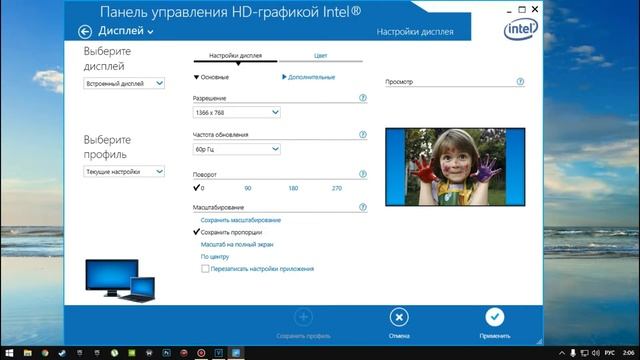The image size is (640, 360).
Task: Select По центру scaling option
Action: pos(215,257)
